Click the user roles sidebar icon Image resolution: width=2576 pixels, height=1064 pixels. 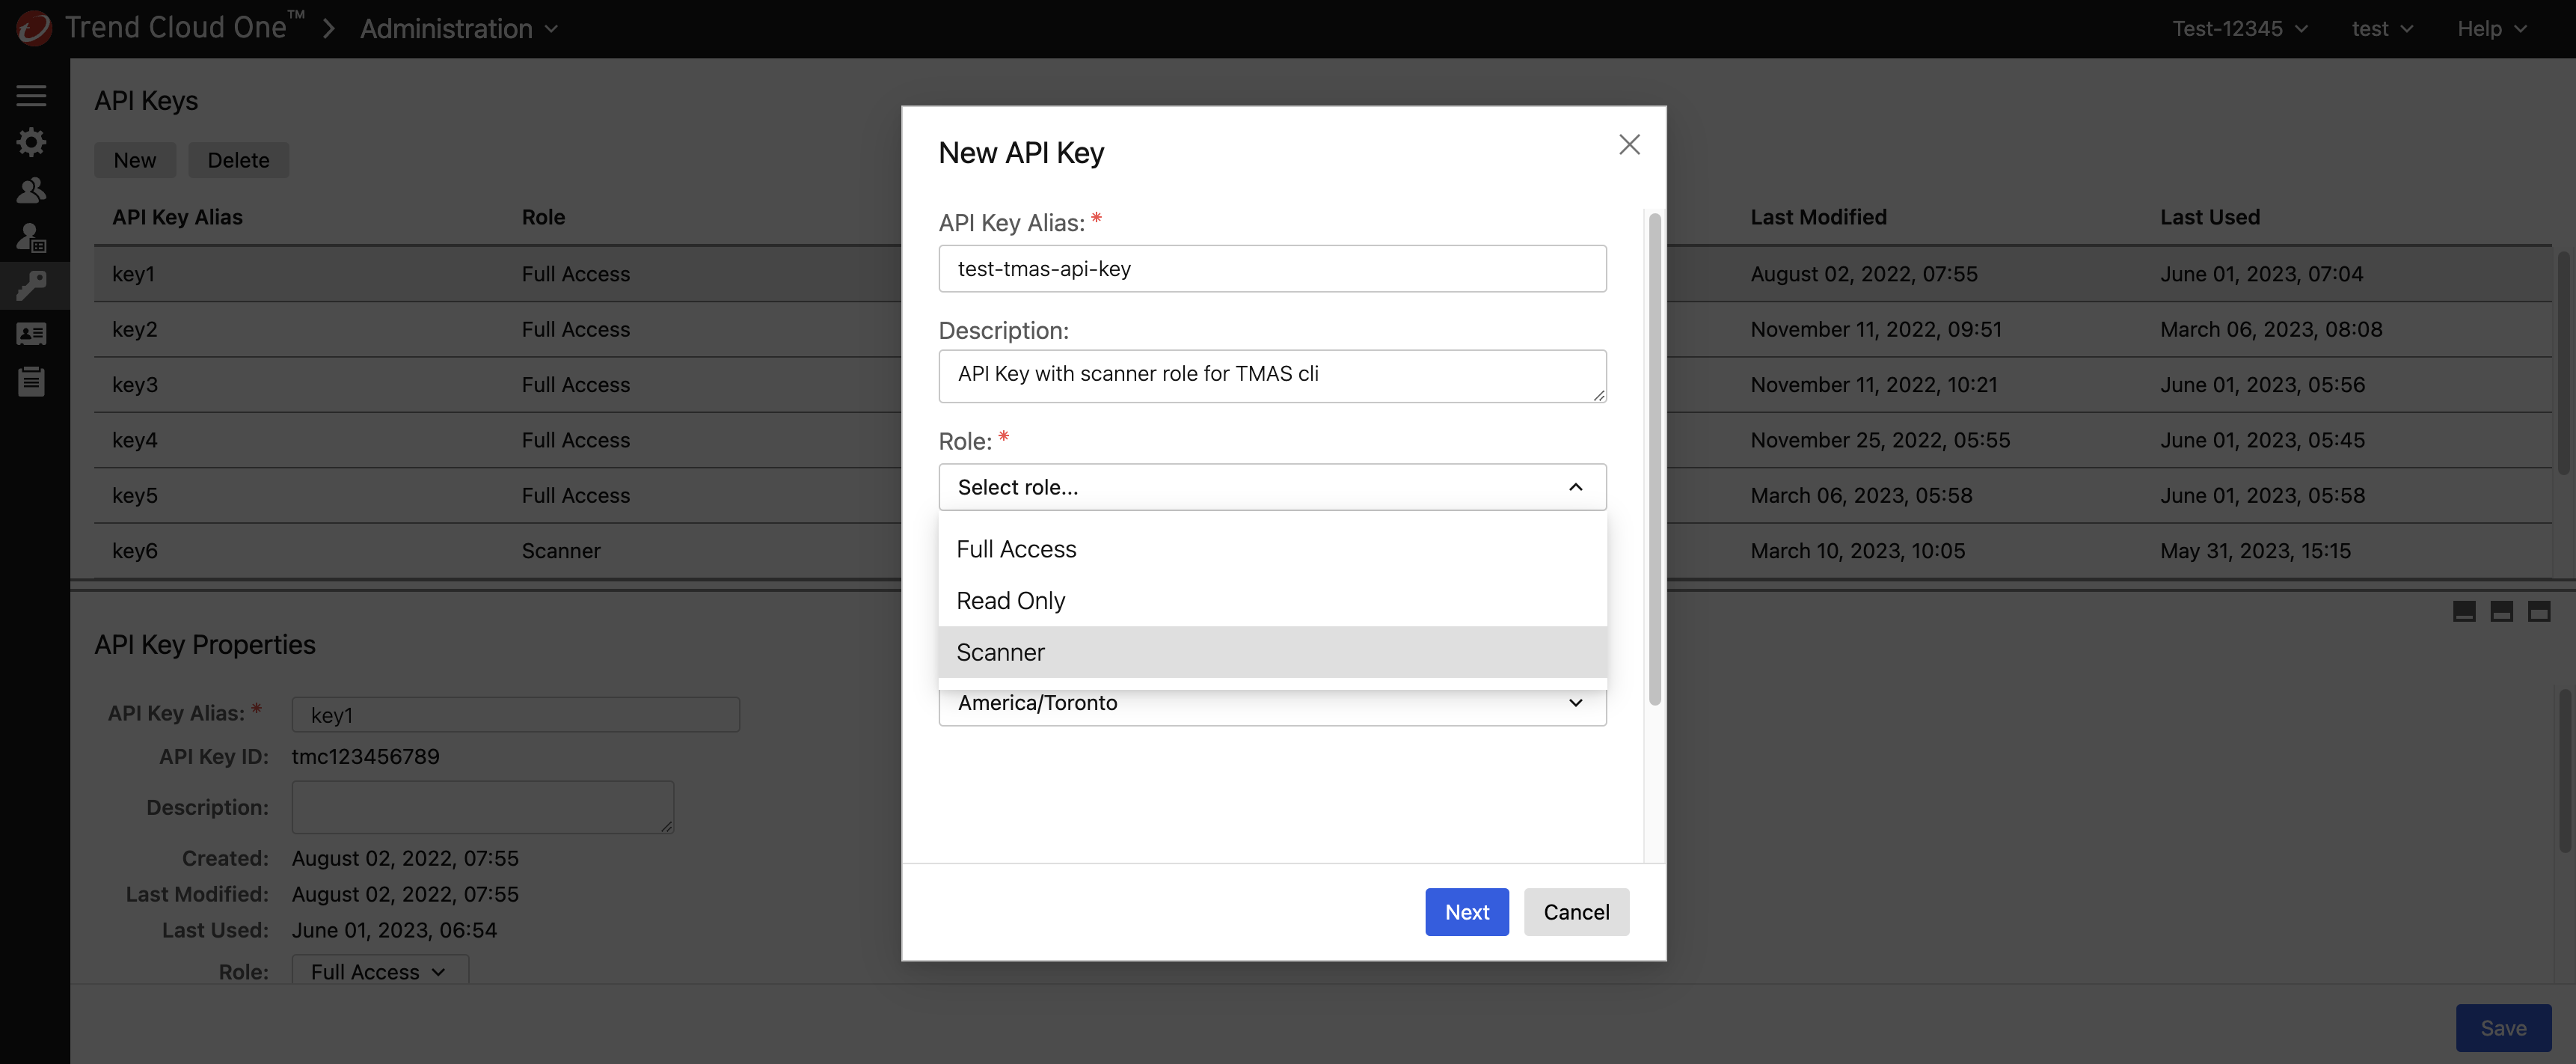point(31,238)
